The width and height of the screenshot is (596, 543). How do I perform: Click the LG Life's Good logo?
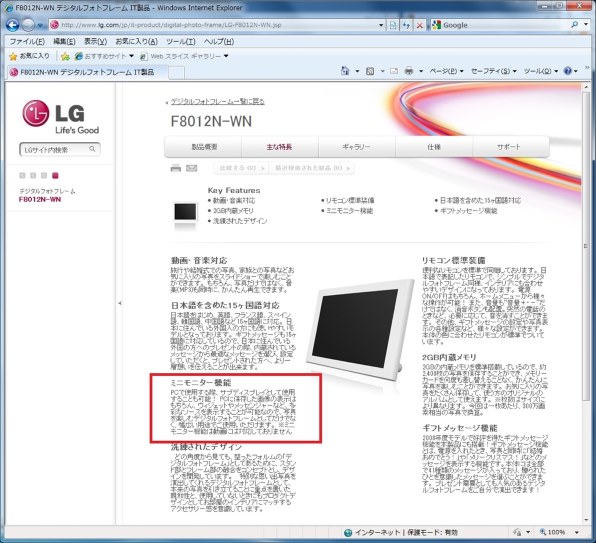coord(60,117)
